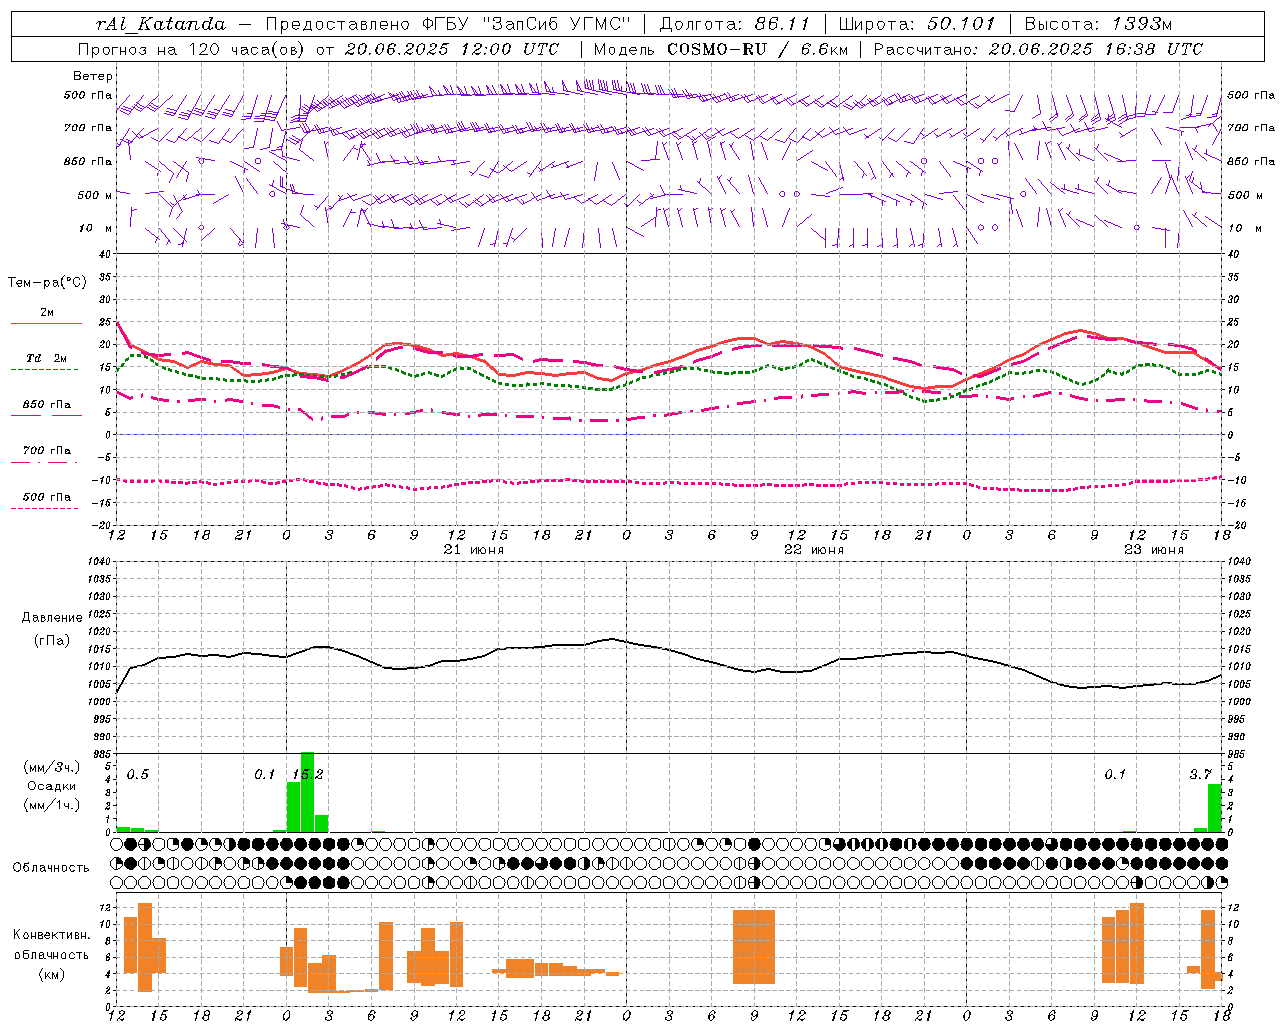Click the (гПа) unit label under Давление
This screenshot has height=1024, width=1280.
click(x=52, y=640)
